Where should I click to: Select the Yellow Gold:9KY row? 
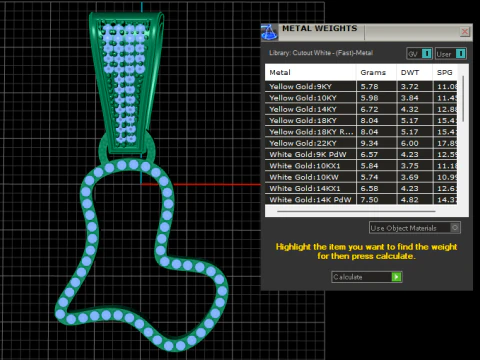point(361,86)
